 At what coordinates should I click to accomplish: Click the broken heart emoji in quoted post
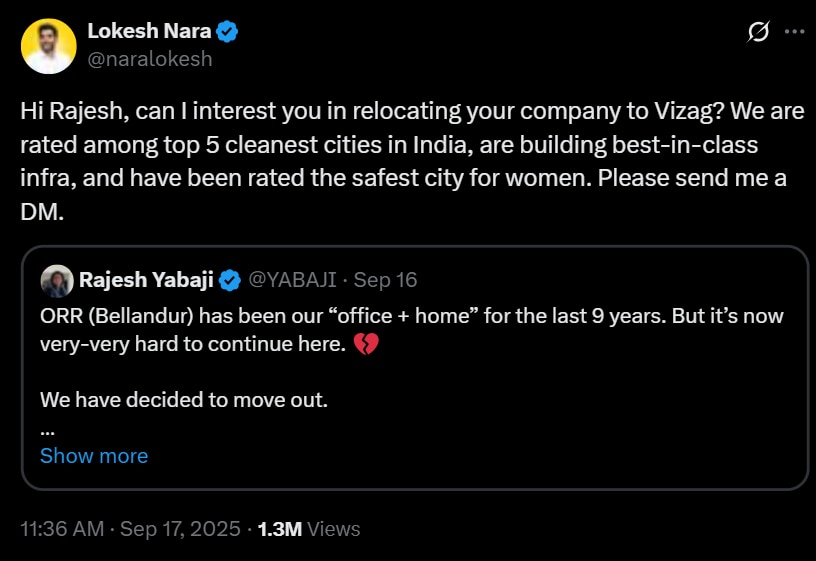click(x=368, y=346)
